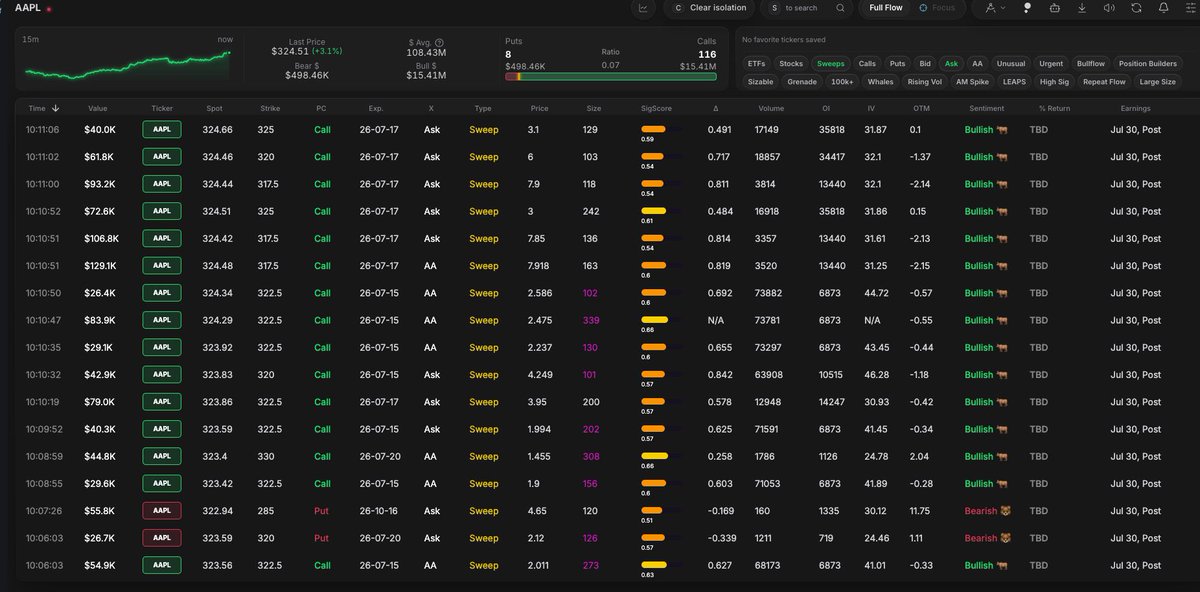The width and height of the screenshot is (1200, 592).
Task: Enable the AM Spike filter
Action: tap(972, 82)
